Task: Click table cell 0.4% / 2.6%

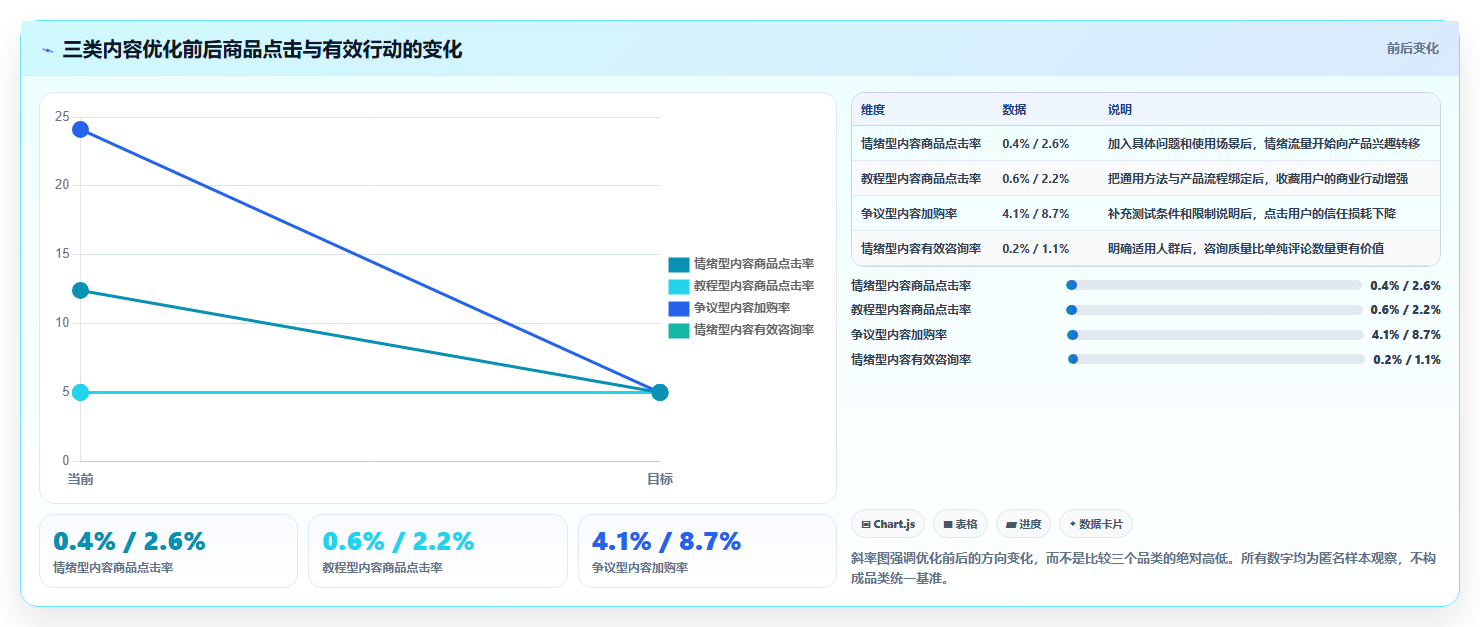Action: pyautogui.click(x=1035, y=144)
